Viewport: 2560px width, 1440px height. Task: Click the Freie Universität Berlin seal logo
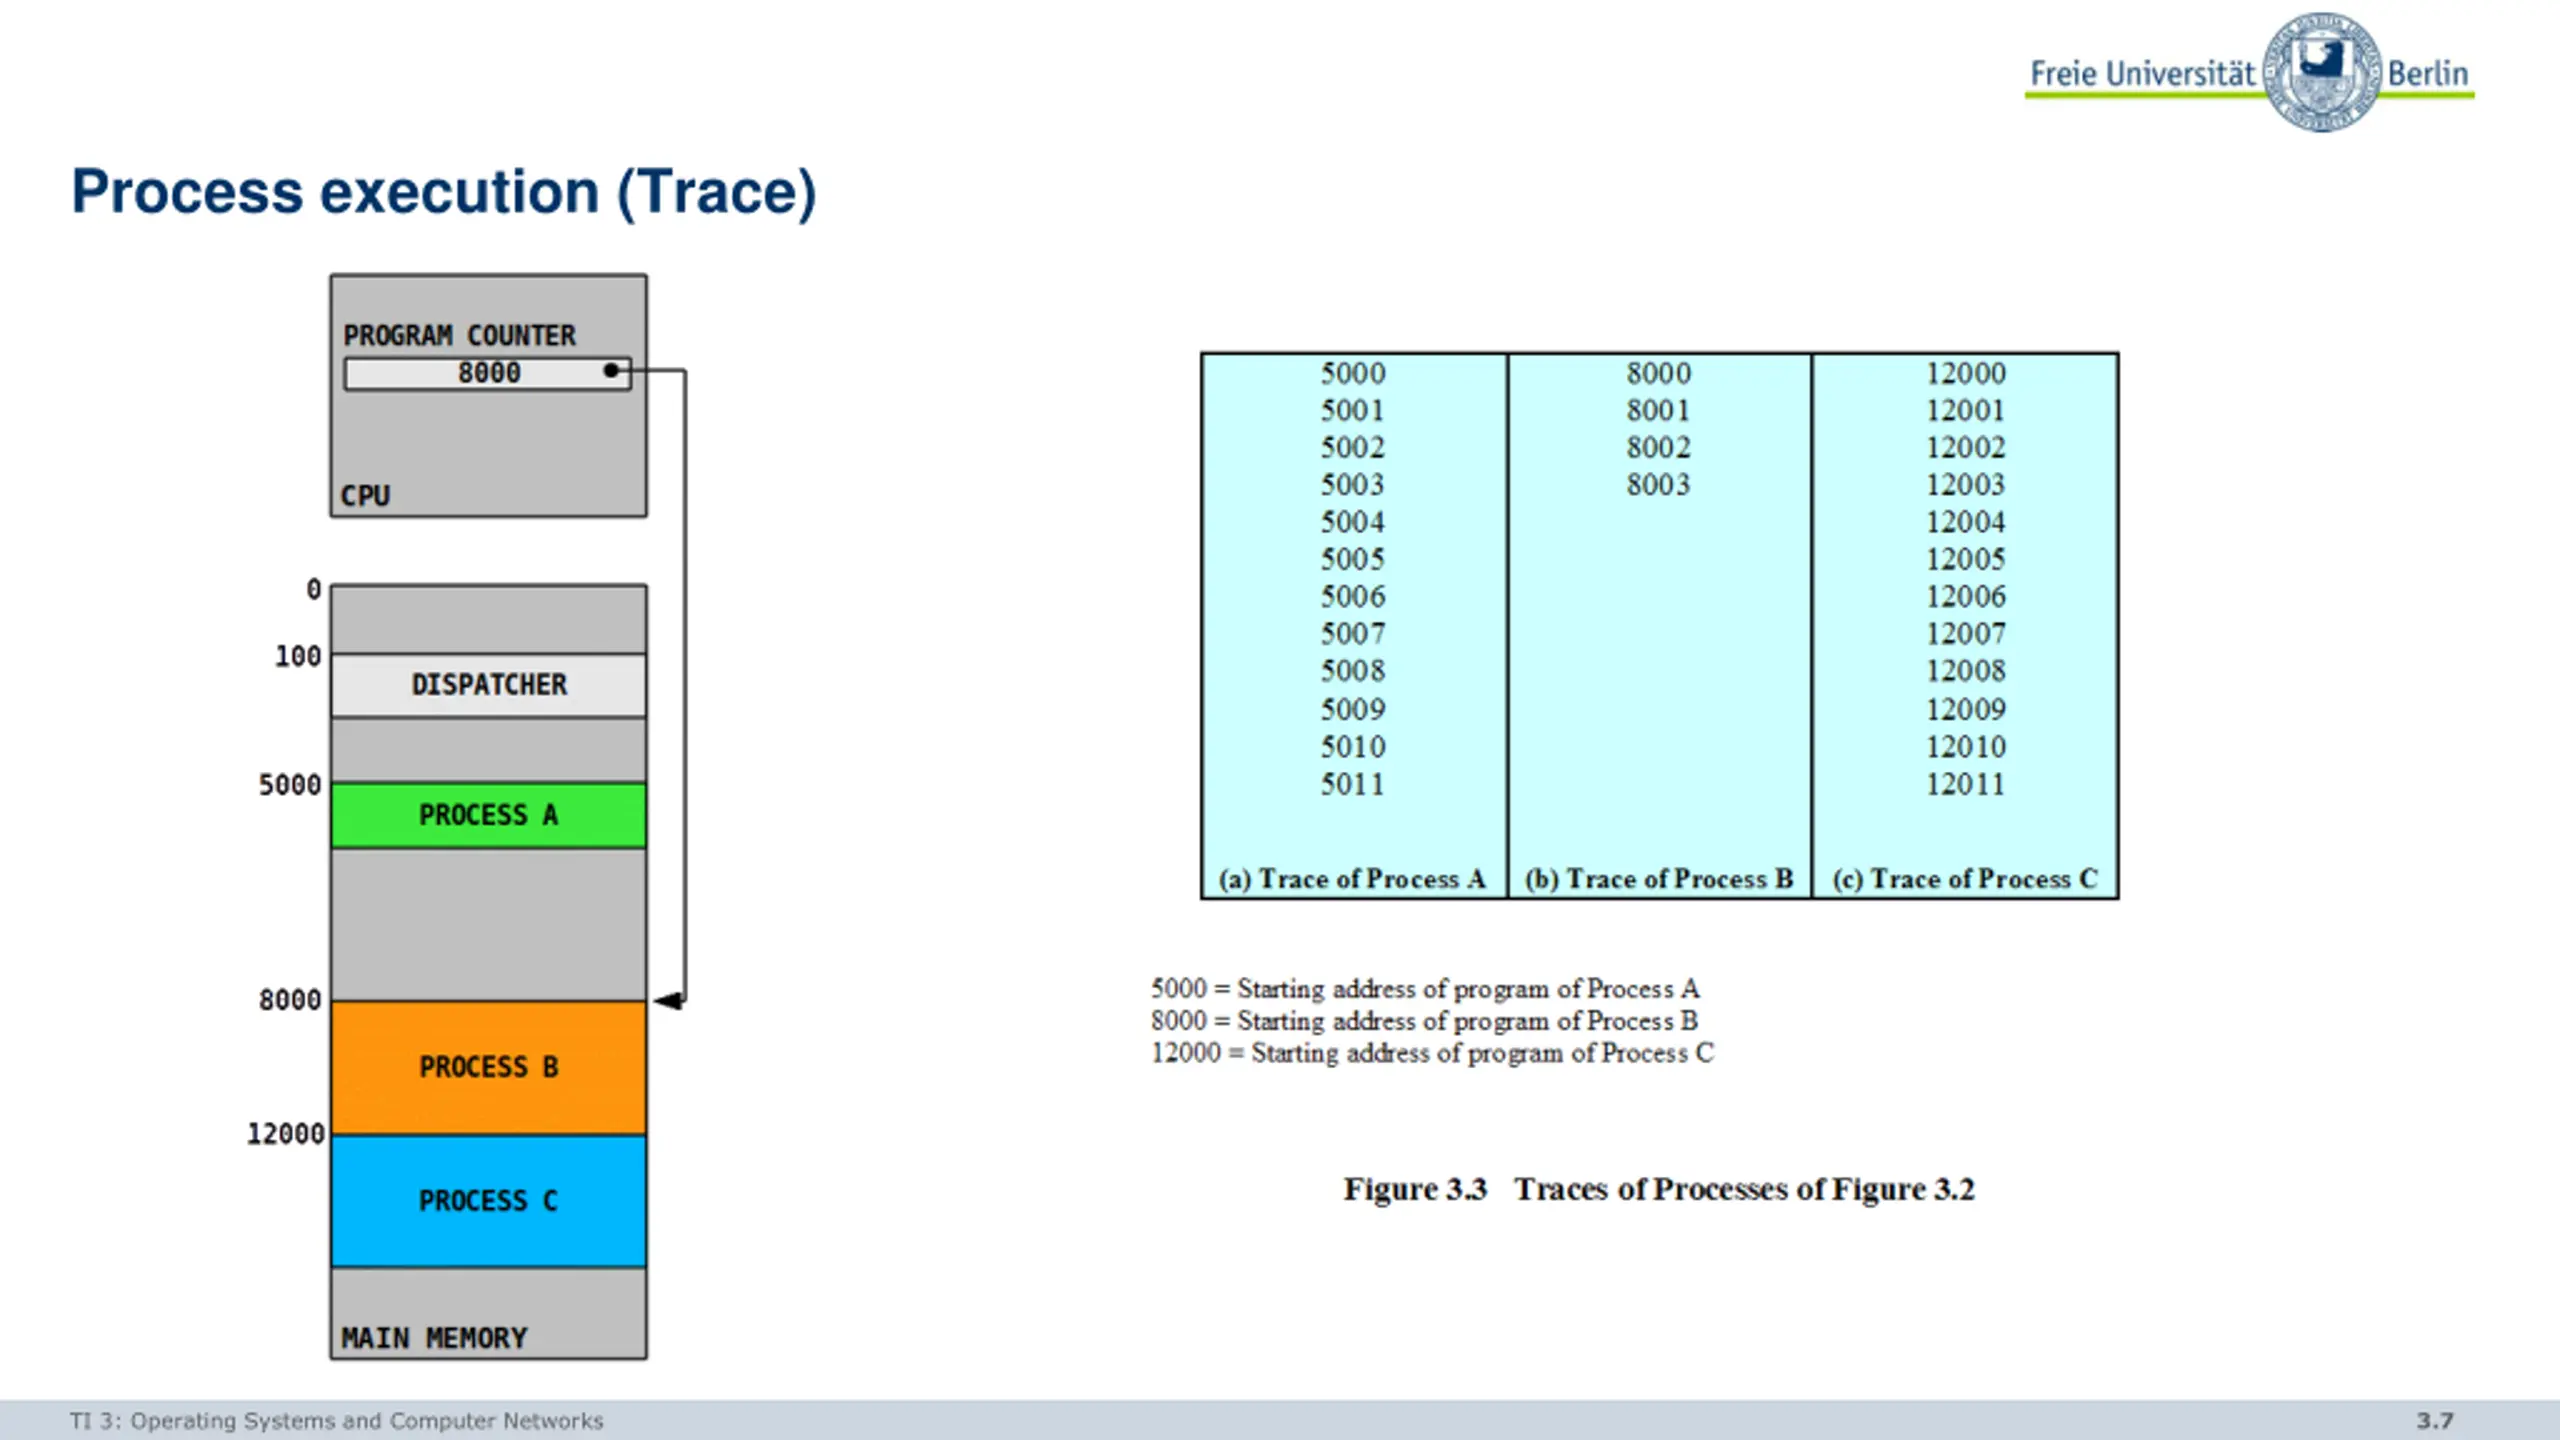tap(2322, 73)
